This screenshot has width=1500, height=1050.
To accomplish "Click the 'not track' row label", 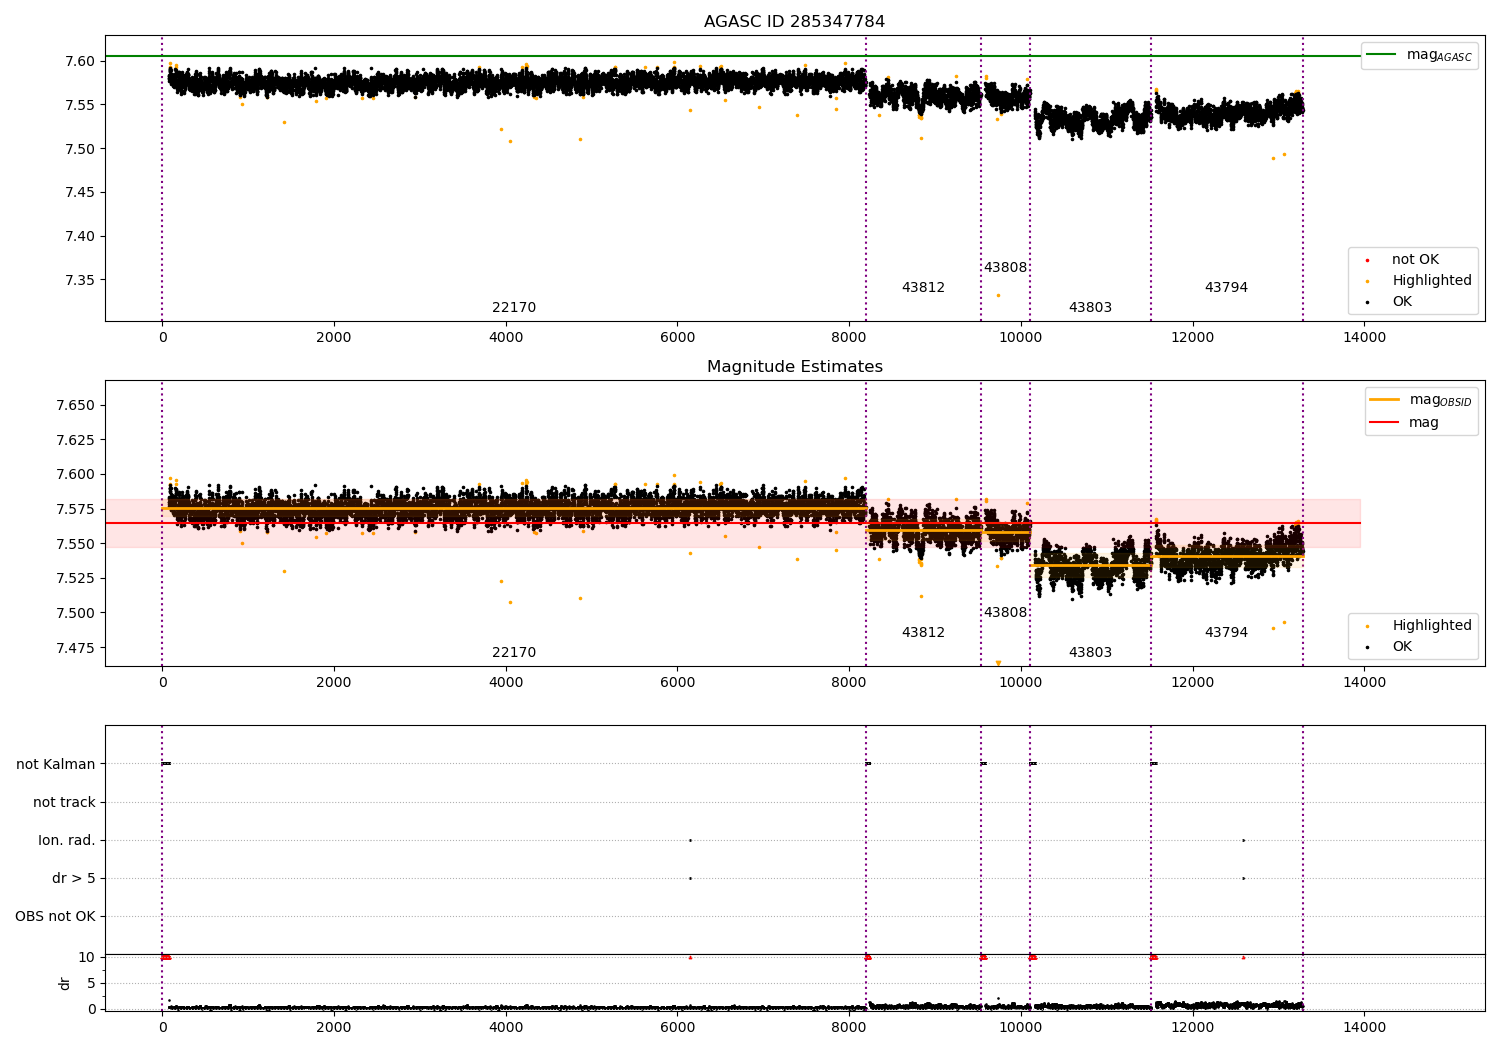I will [x=64, y=803].
